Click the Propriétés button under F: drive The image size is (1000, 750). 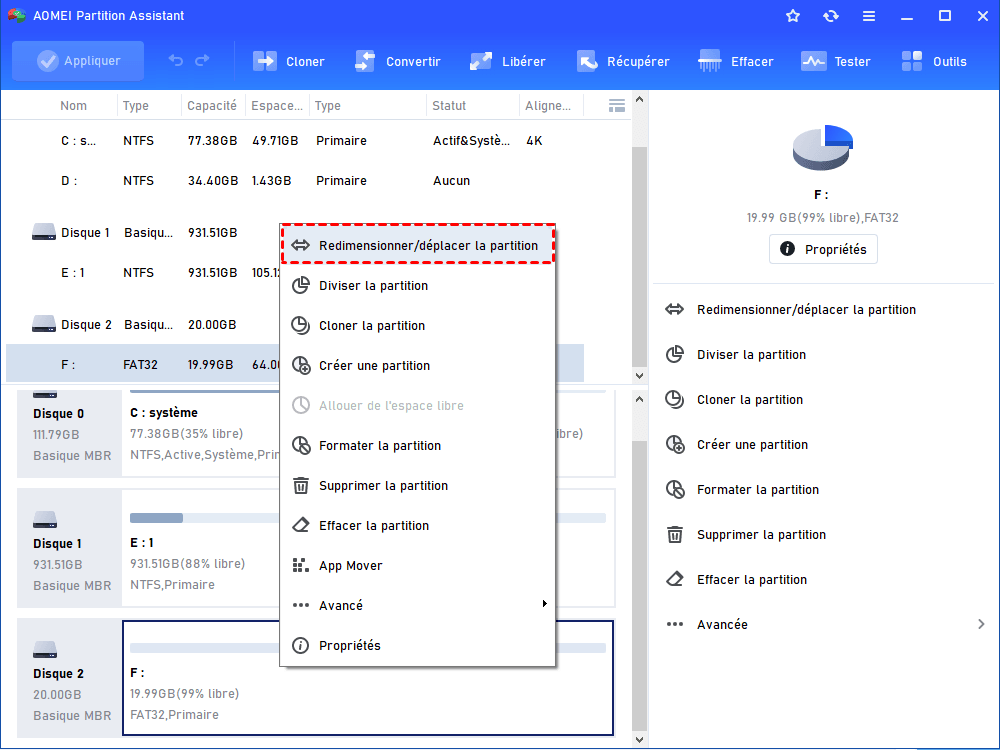point(823,249)
